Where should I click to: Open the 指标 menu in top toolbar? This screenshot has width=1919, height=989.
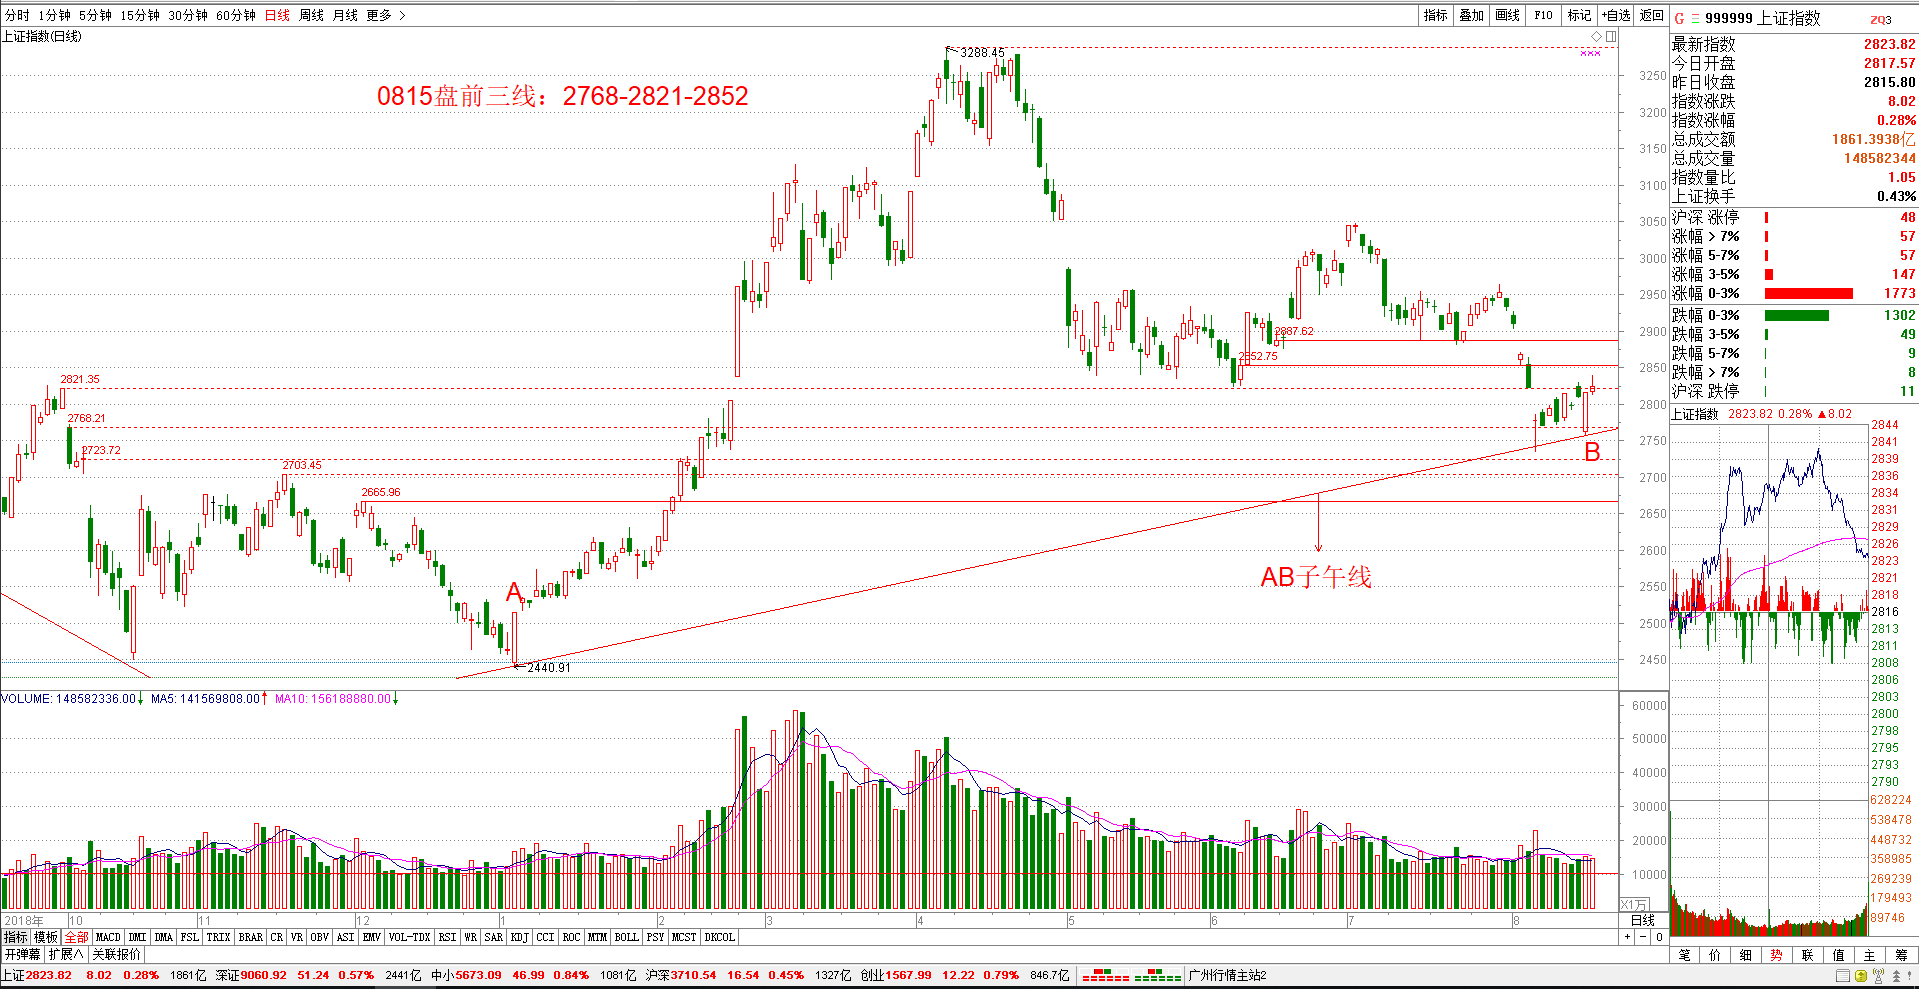tap(1435, 15)
